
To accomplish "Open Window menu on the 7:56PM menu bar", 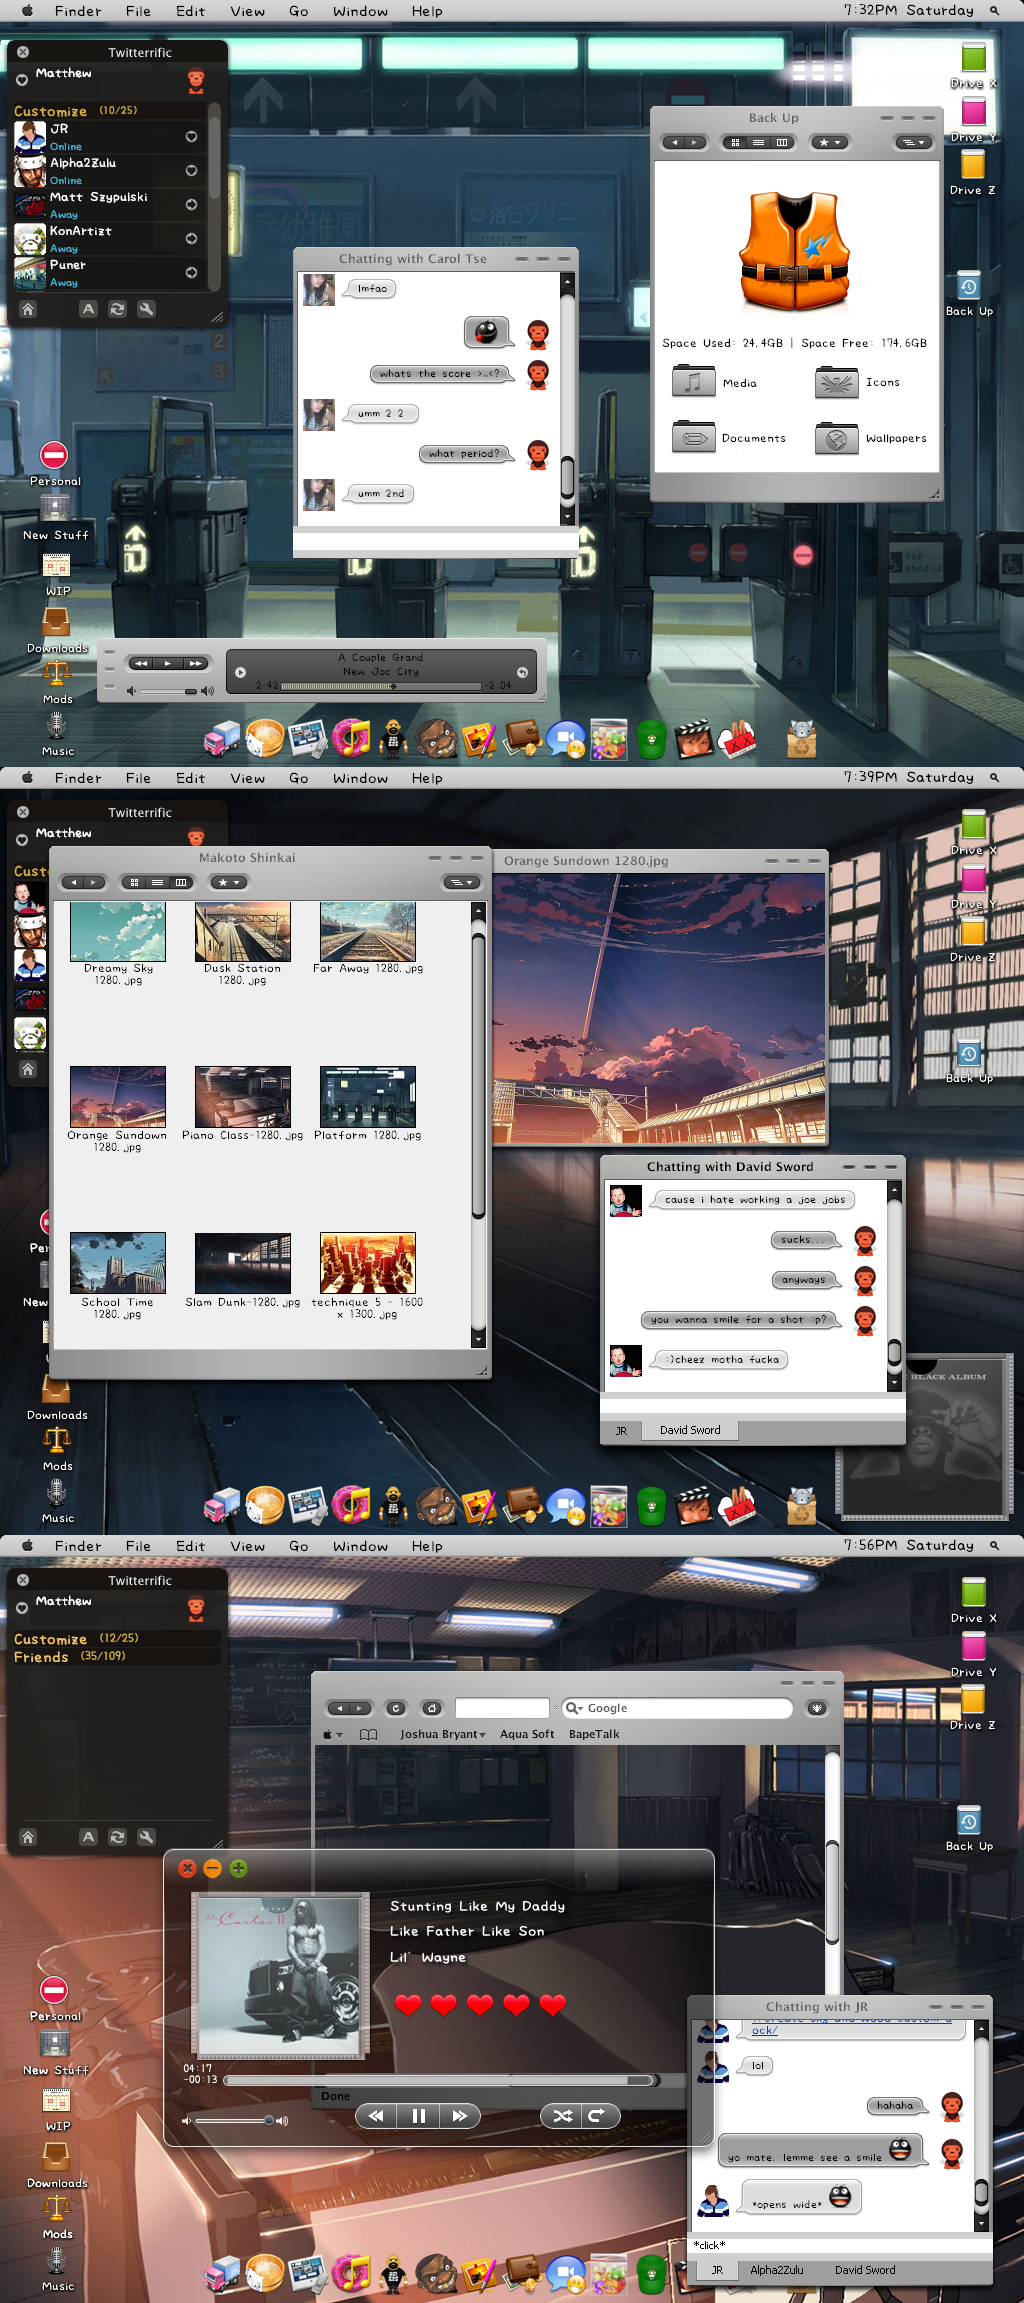I will pyautogui.click(x=360, y=1546).
